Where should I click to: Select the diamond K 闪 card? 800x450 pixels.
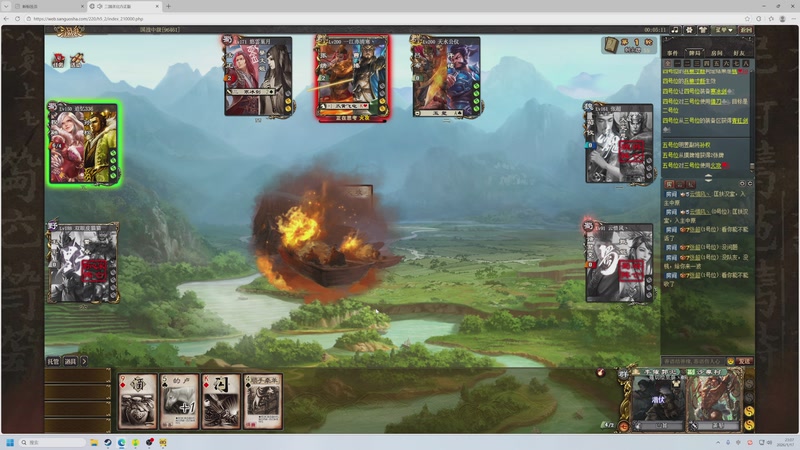click(221, 402)
